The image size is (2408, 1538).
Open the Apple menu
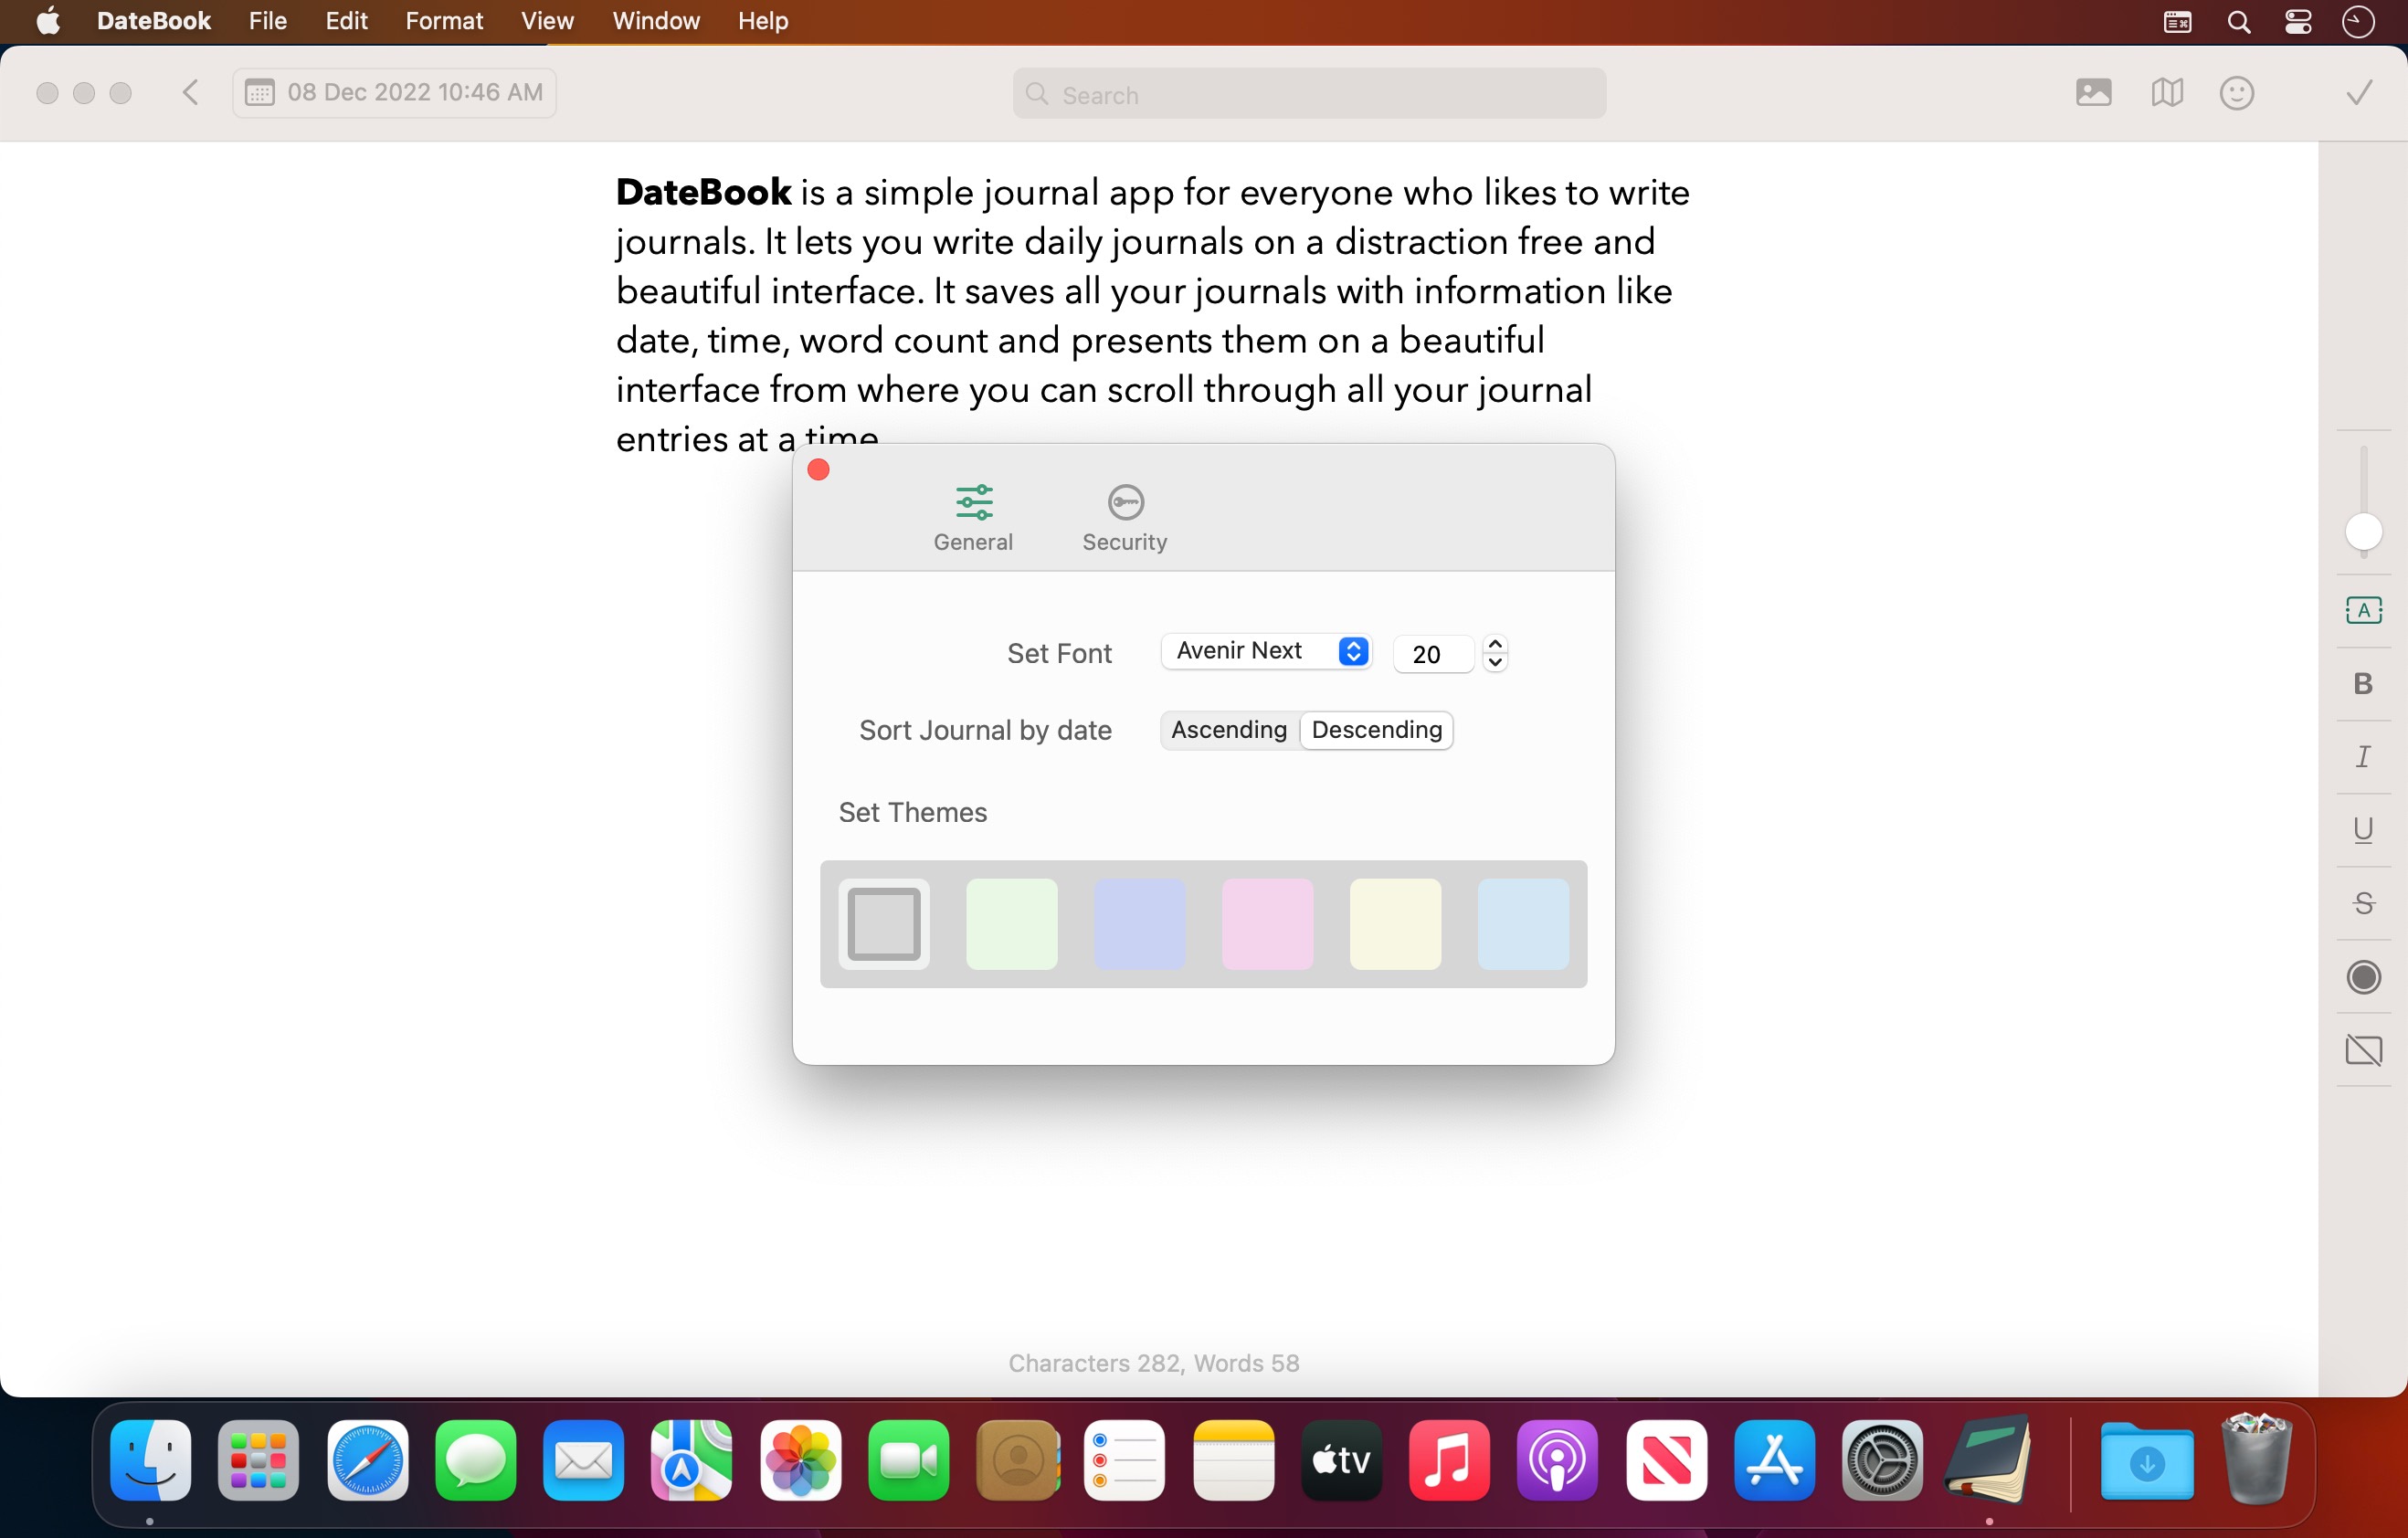click(x=48, y=21)
